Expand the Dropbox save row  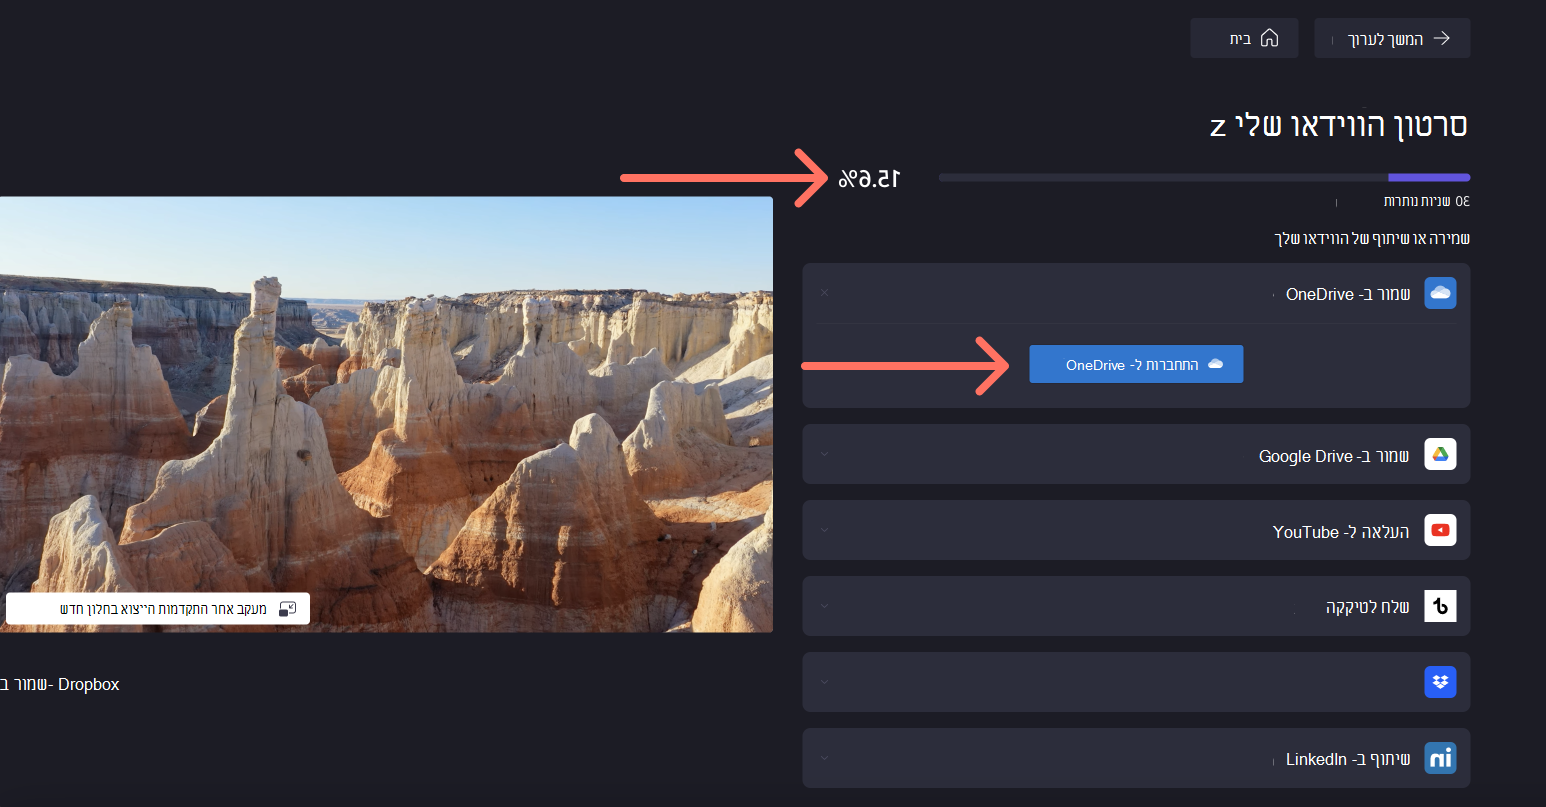pos(824,682)
